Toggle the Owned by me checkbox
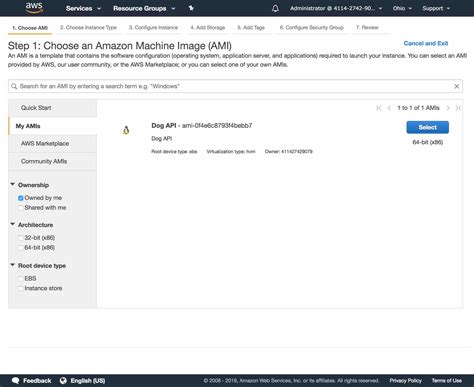 (x=21, y=198)
